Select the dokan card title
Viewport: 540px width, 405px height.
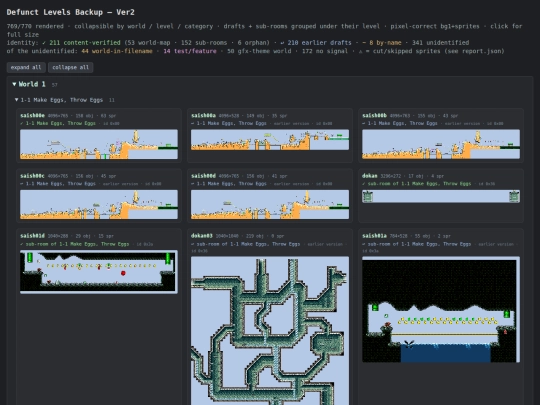pyautogui.click(x=370, y=176)
